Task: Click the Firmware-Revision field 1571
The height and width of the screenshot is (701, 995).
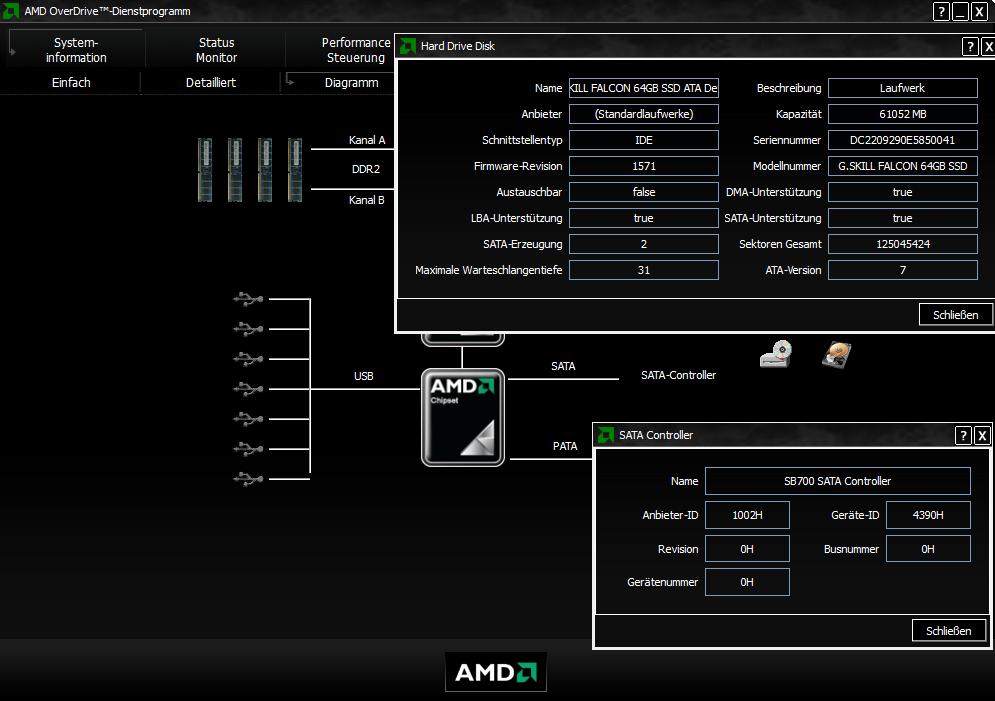Action: 643,166
